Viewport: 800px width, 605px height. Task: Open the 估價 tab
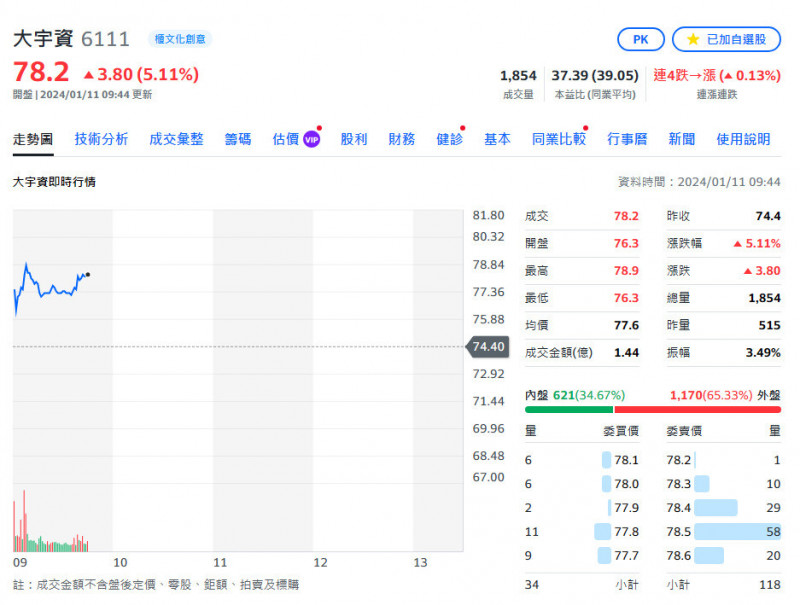pyautogui.click(x=286, y=139)
